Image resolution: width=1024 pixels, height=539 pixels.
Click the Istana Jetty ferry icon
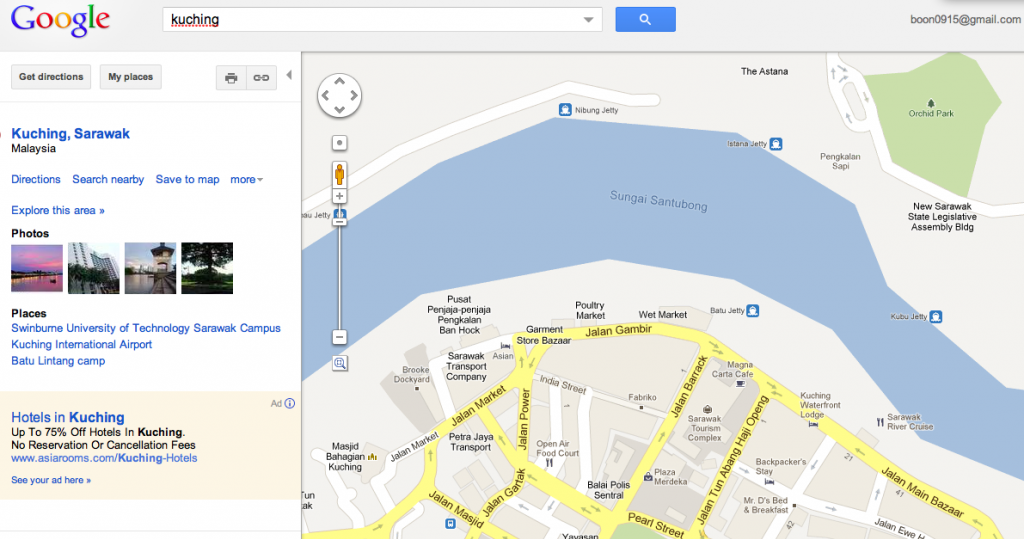tap(775, 144)
